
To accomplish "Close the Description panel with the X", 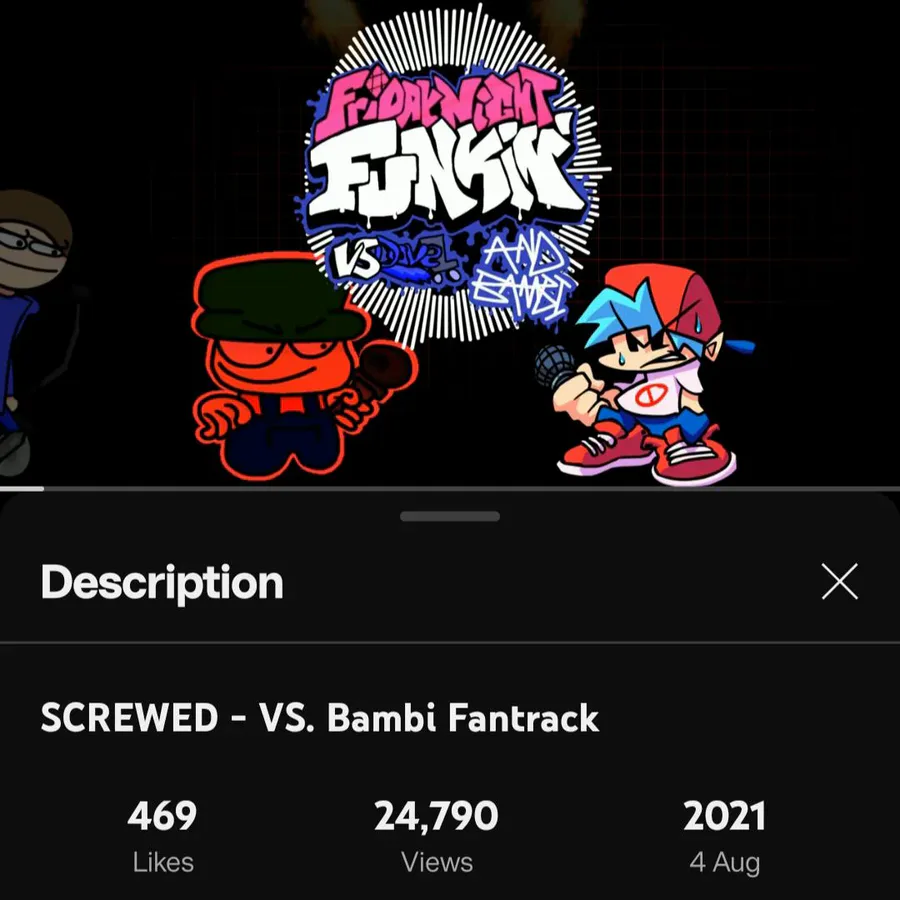I will (839, 581).
